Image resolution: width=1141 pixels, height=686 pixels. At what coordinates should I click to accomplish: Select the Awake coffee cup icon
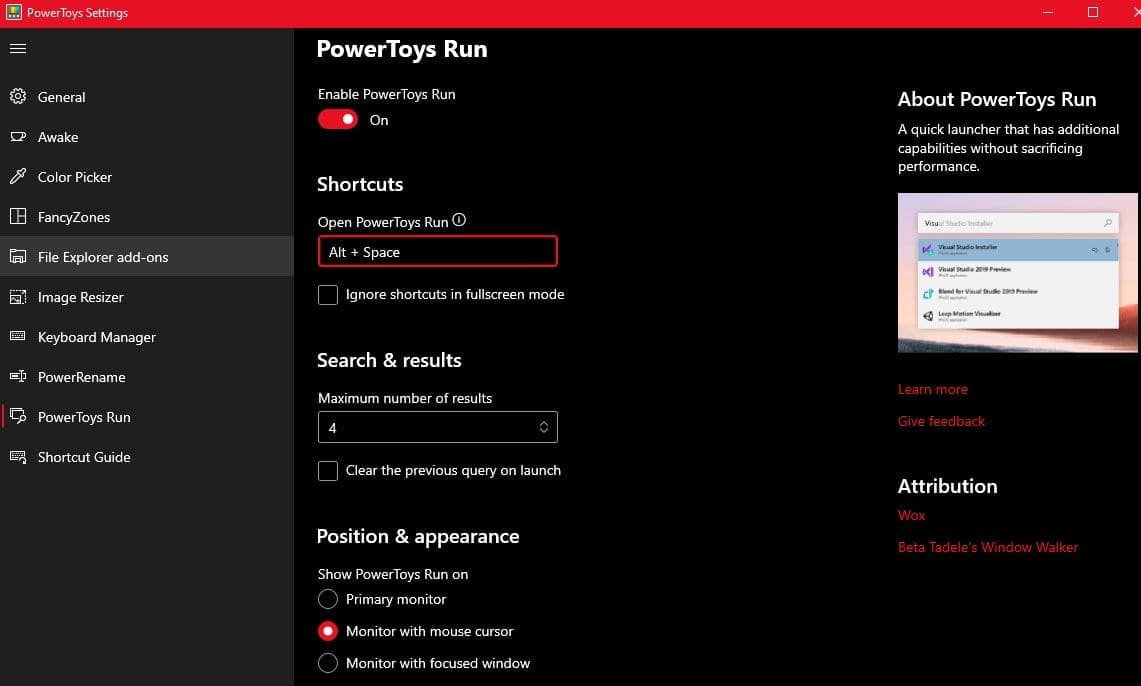18,137
